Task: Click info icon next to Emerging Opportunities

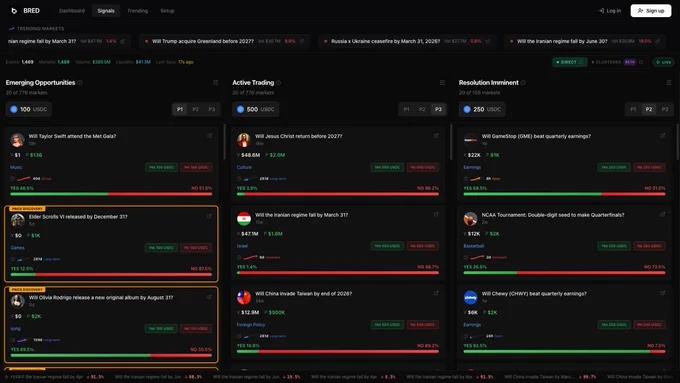Action: pos(80,82)
